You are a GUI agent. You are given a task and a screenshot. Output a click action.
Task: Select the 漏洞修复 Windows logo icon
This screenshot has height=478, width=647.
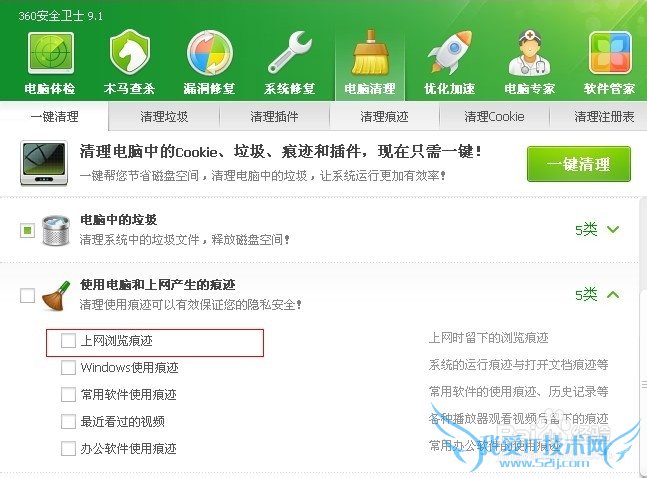[210, 53]
